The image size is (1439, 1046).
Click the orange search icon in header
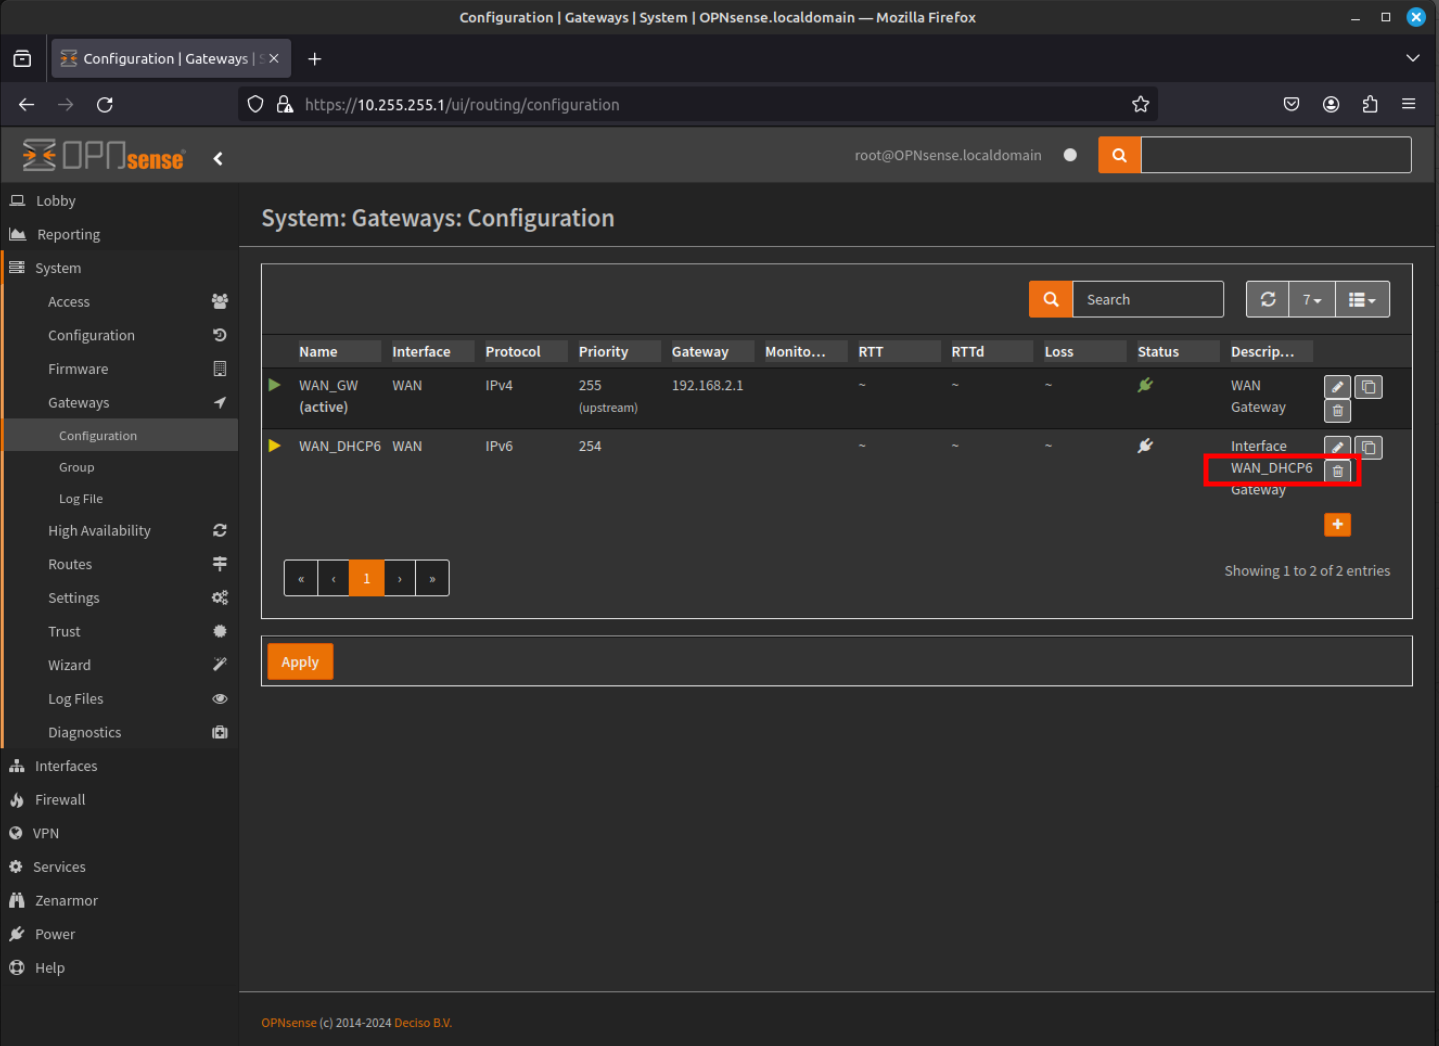pos(1119,155)
